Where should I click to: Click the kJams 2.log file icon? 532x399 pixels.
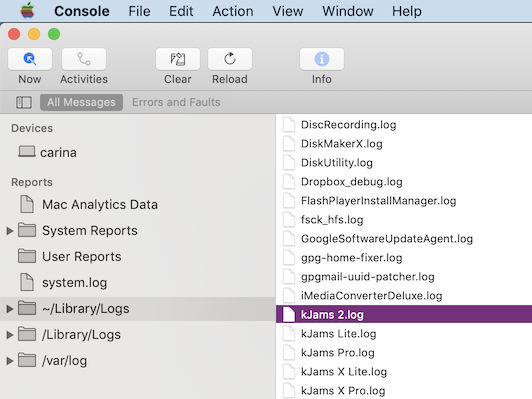(x=289, y=314)
